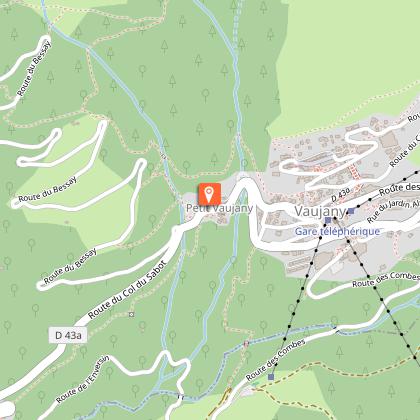This screenshot has width=420, height=420.
Task: Select the Route de l'Enversin label
Action: (x=82, y=379)
